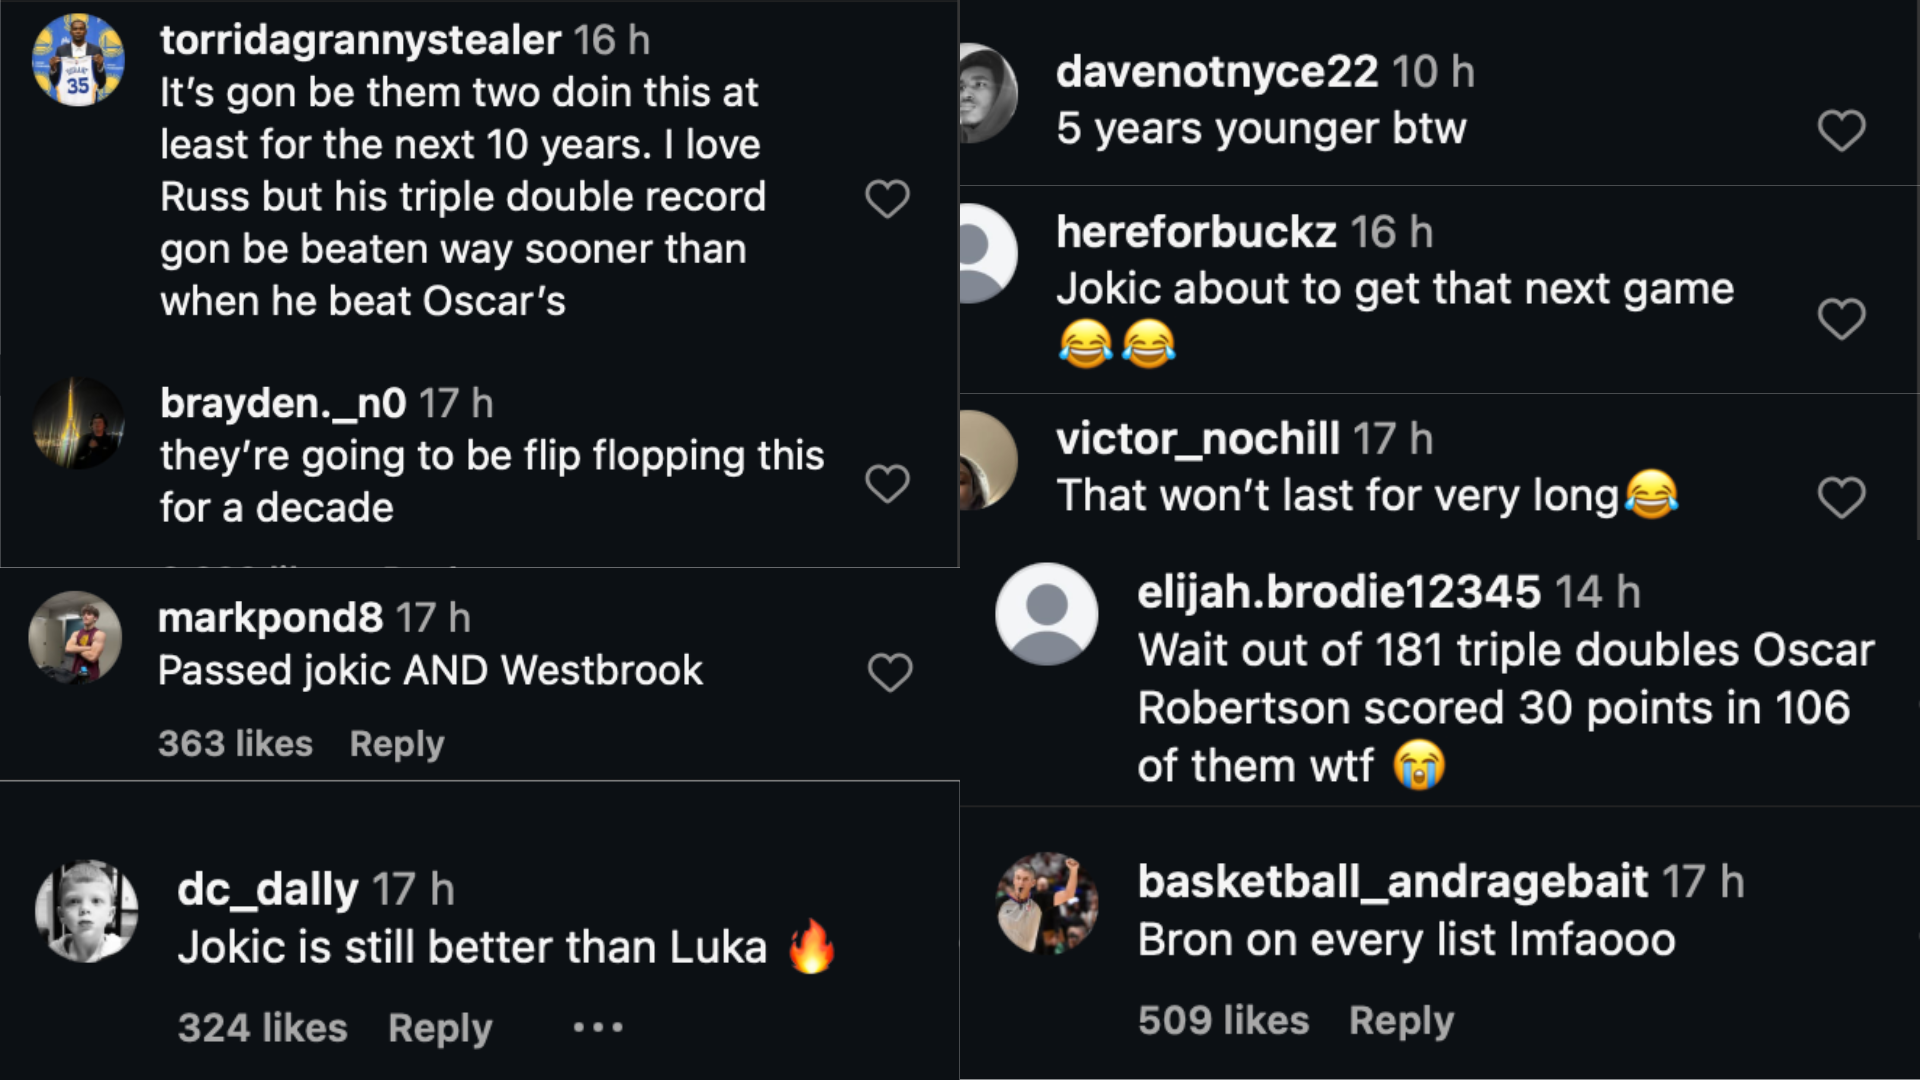
Task: Open elijah.brodie12345's default avatar
Action: (x=1047, y=614)
